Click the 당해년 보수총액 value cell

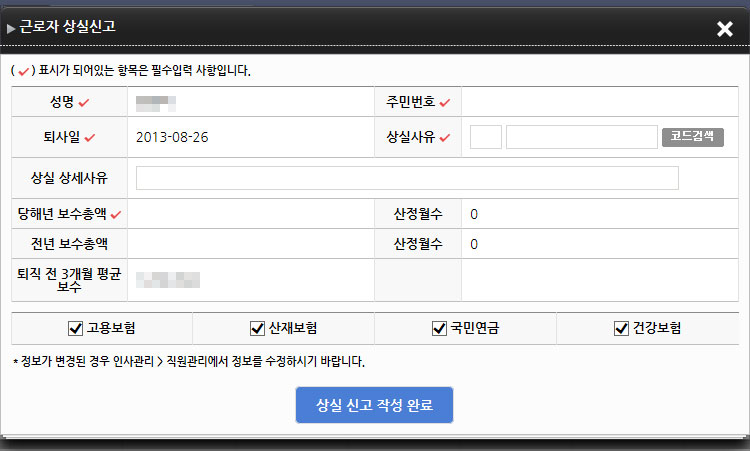click(x=250, y=214)
